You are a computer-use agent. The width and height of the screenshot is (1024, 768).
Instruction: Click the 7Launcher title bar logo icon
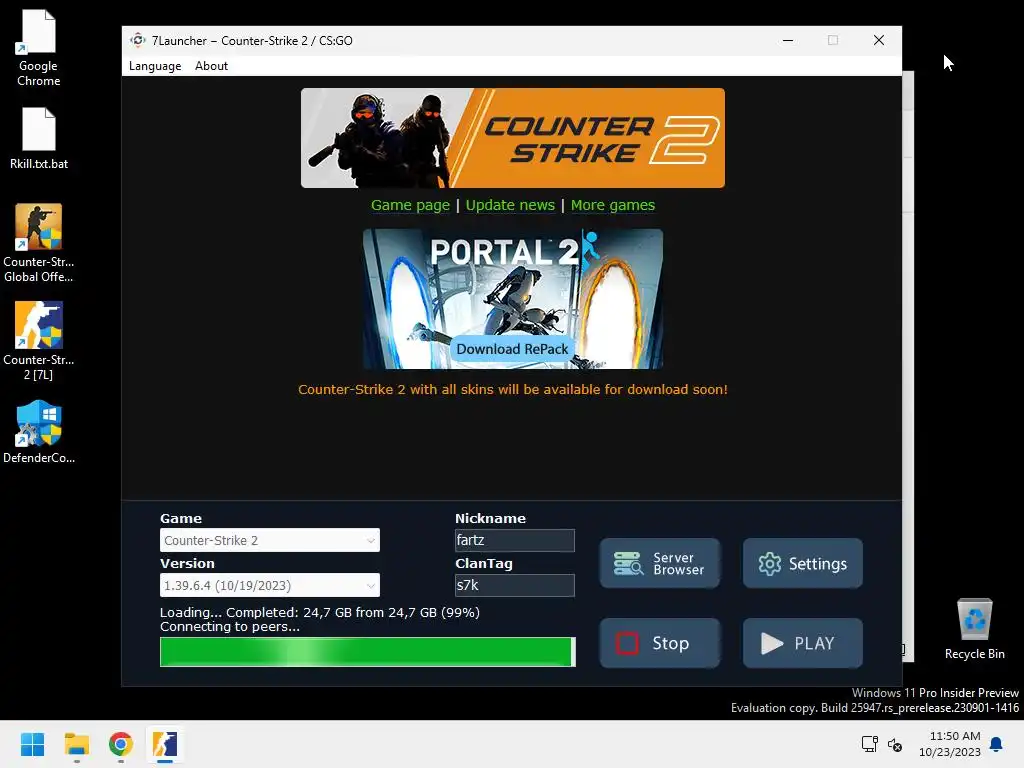click(x=138, y=40)
